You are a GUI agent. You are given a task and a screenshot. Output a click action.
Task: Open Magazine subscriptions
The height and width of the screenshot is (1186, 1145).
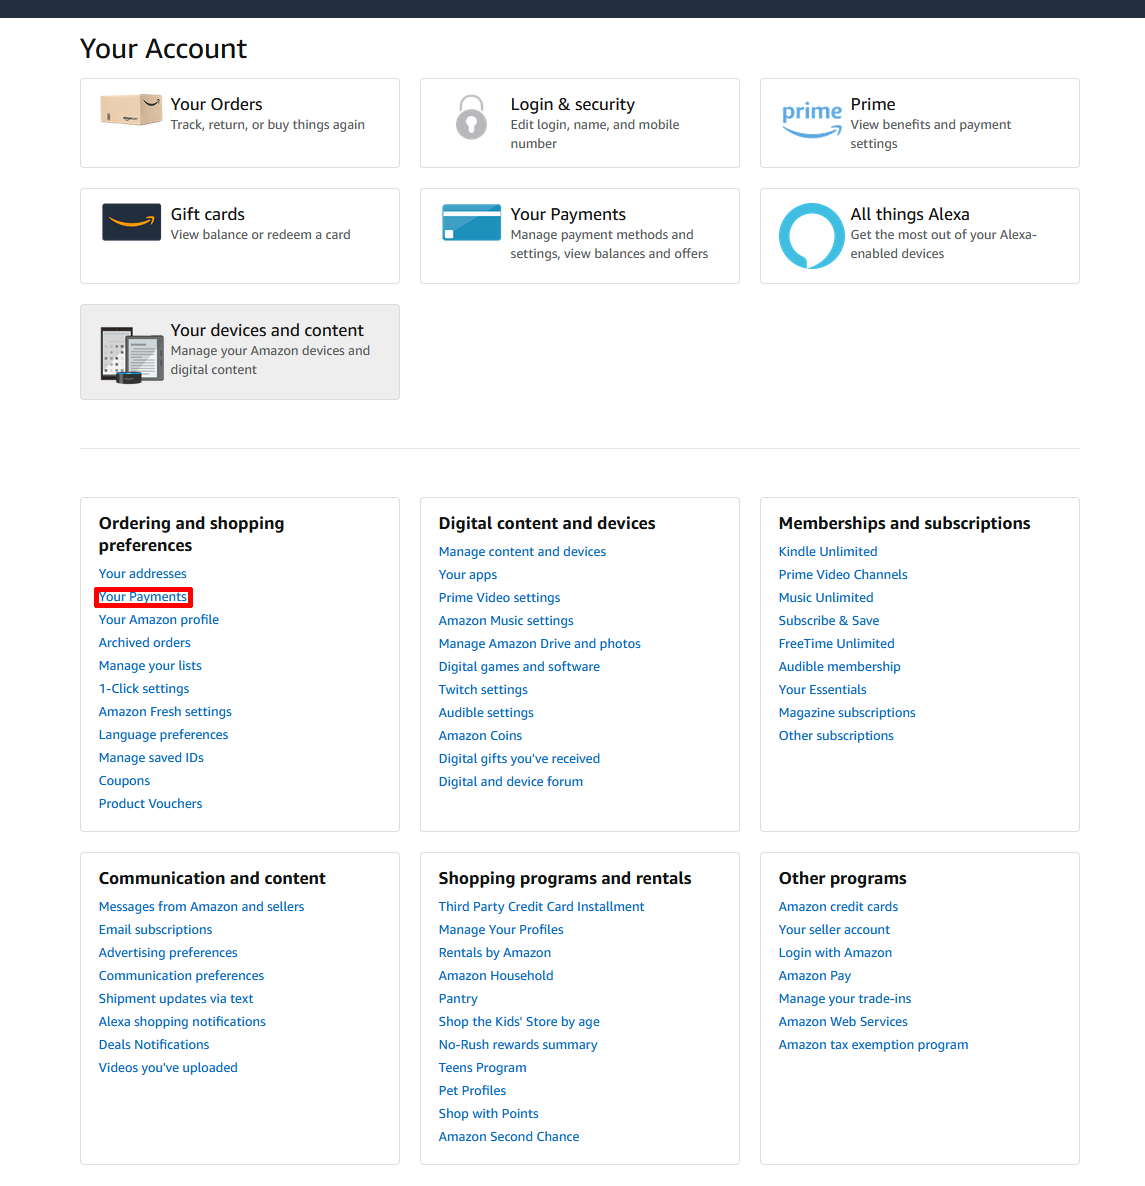847,713
